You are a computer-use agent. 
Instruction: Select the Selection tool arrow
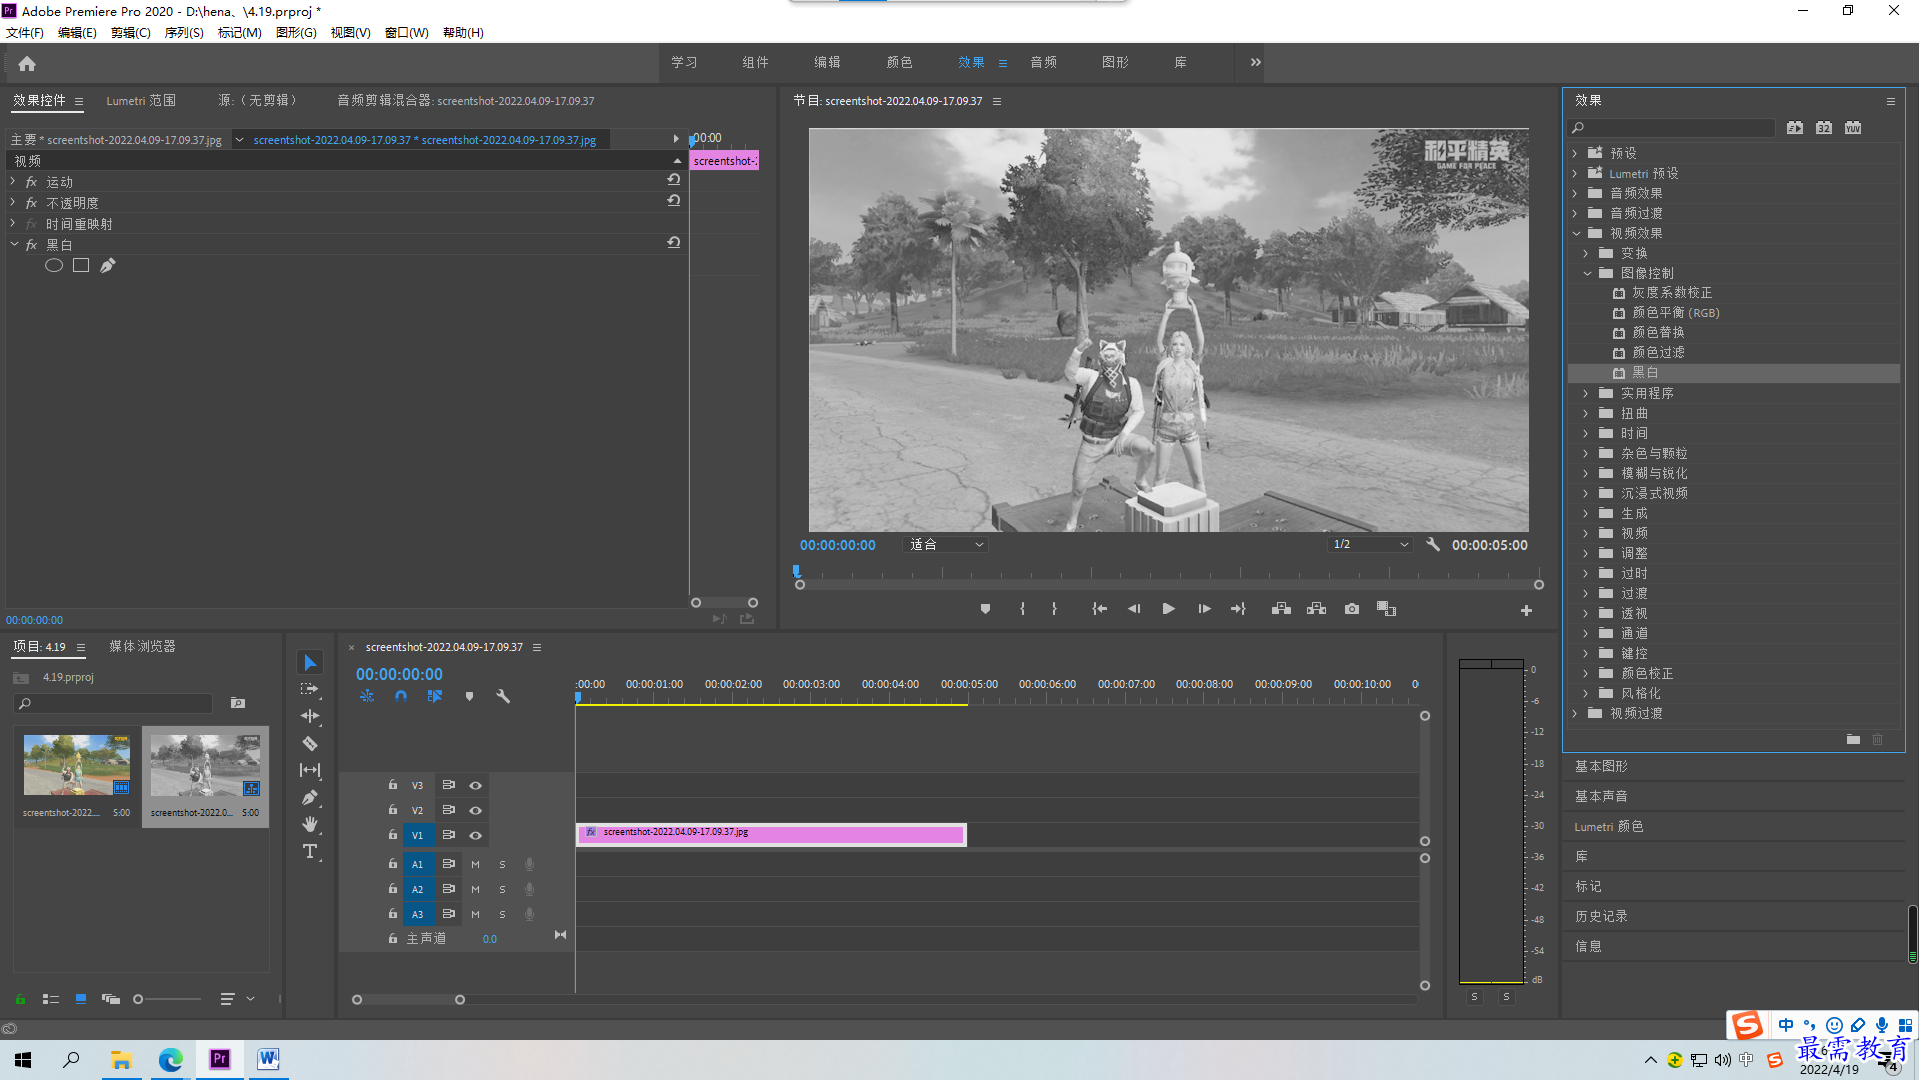click(310, 663)
